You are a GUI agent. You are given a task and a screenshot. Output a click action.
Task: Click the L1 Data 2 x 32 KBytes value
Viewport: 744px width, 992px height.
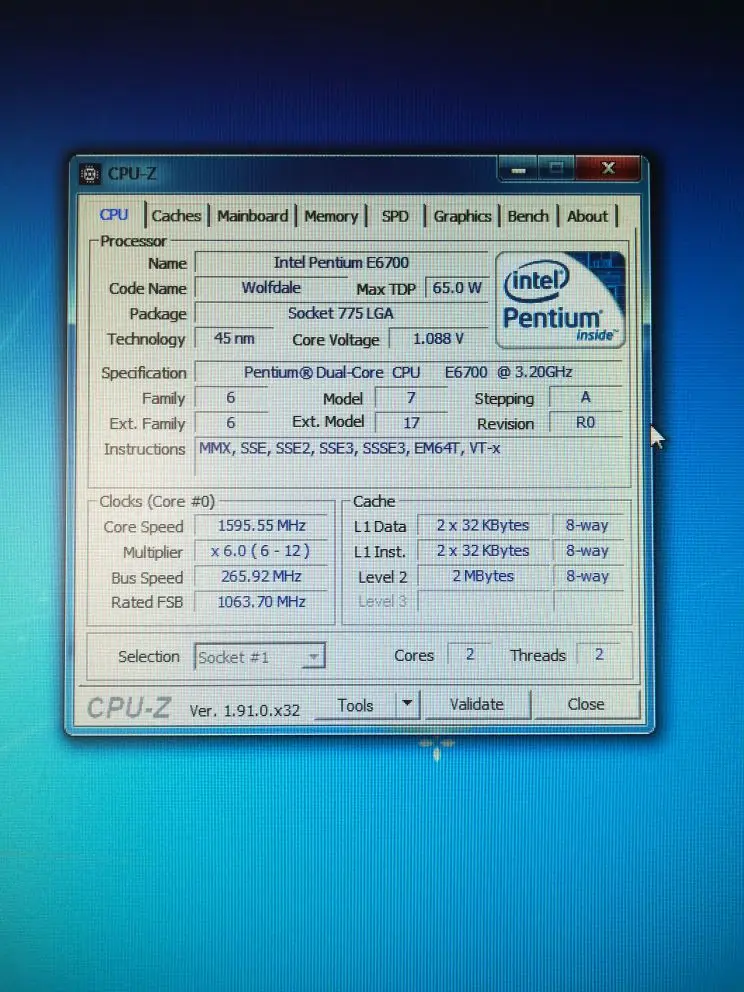[483, 526]
